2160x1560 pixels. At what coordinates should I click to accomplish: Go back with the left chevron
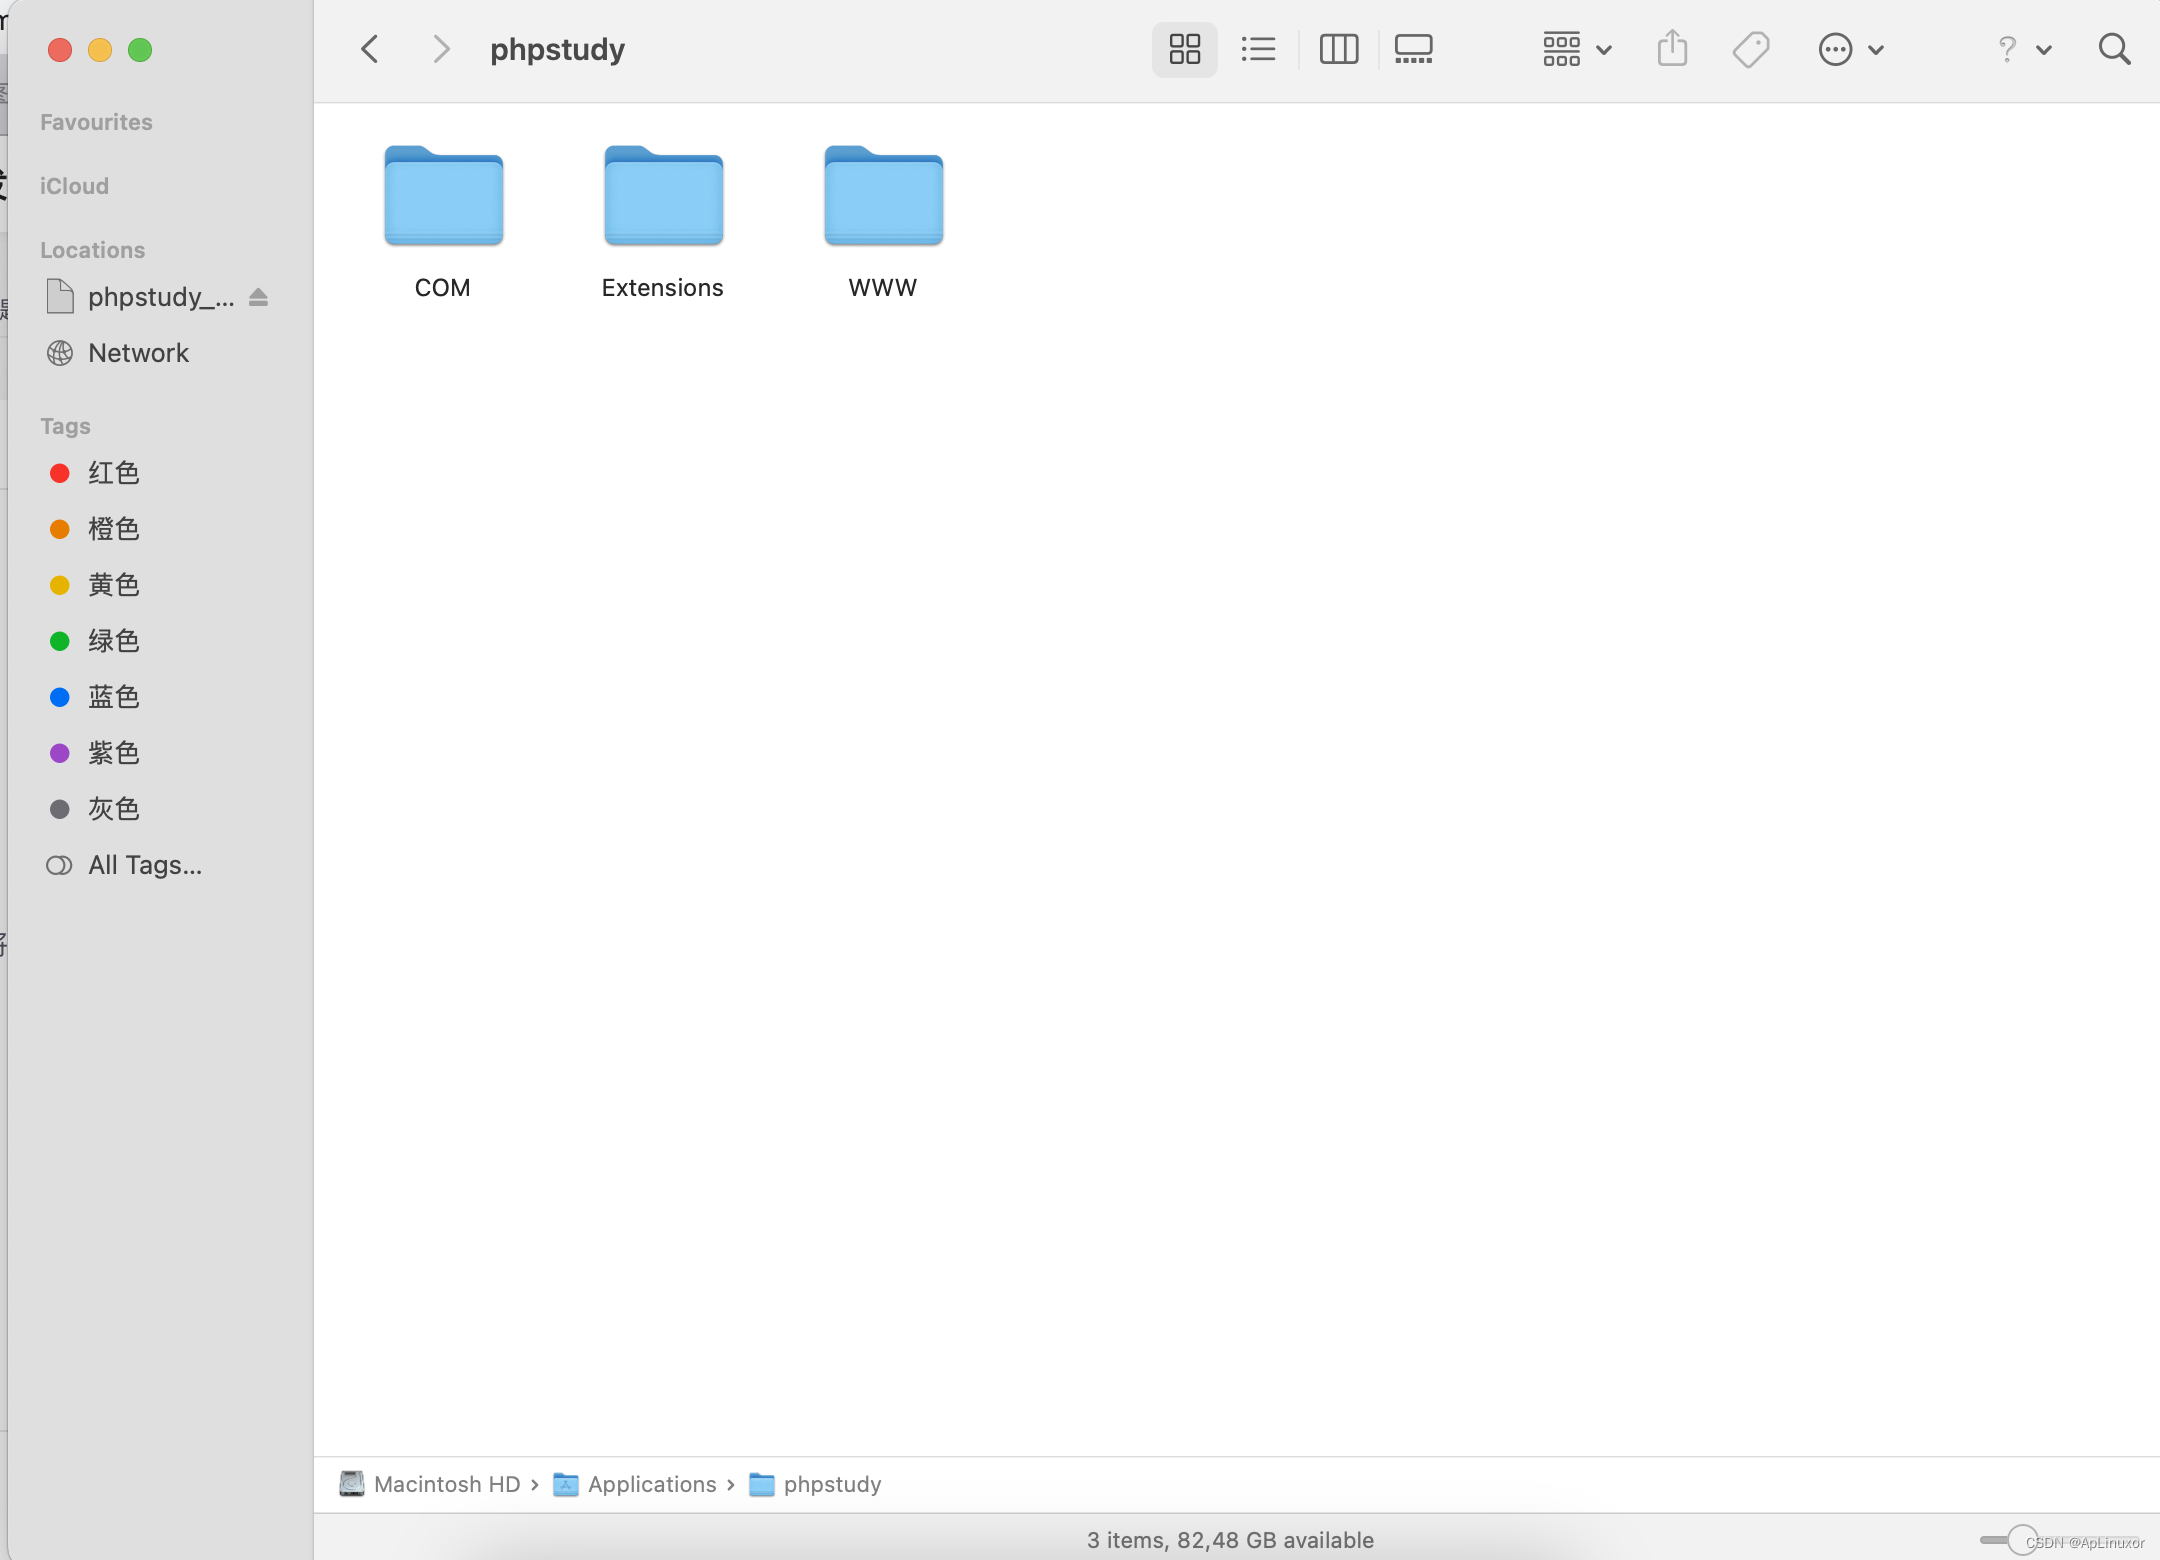point(370,49)
